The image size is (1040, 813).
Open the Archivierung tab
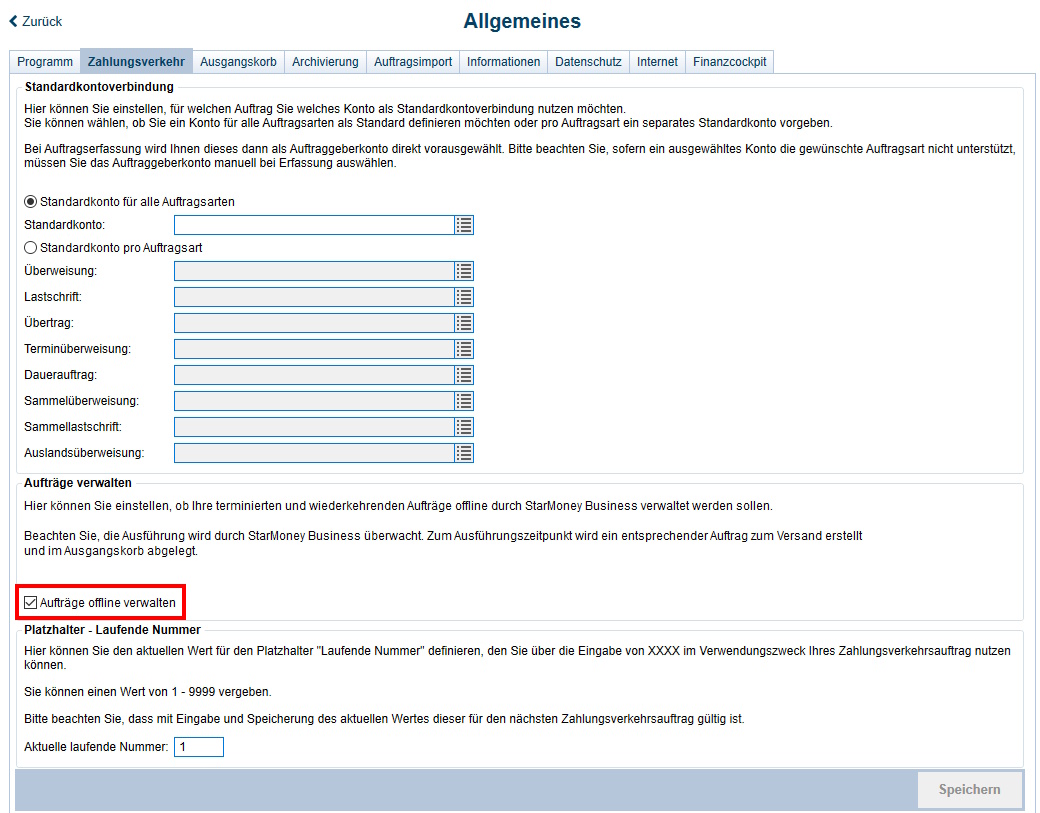point(325,62)
